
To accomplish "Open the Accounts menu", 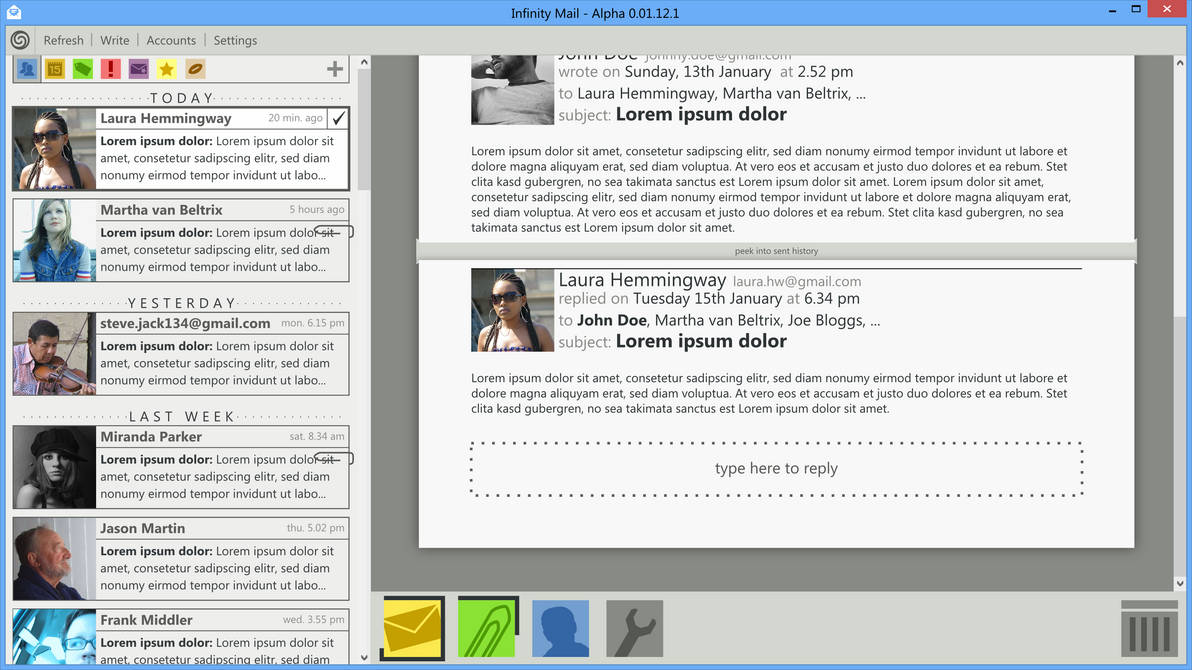I will [x=171, y=40].
